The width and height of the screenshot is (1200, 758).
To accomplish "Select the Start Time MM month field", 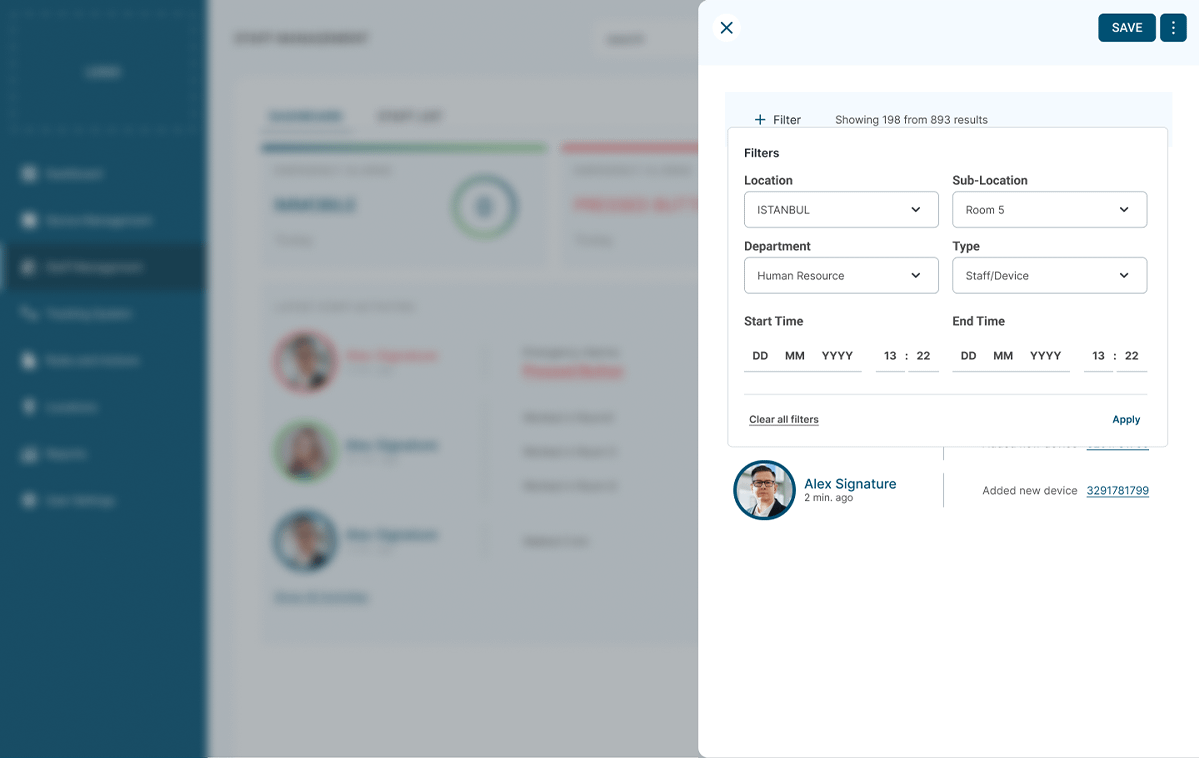I will tap(795, 356).
